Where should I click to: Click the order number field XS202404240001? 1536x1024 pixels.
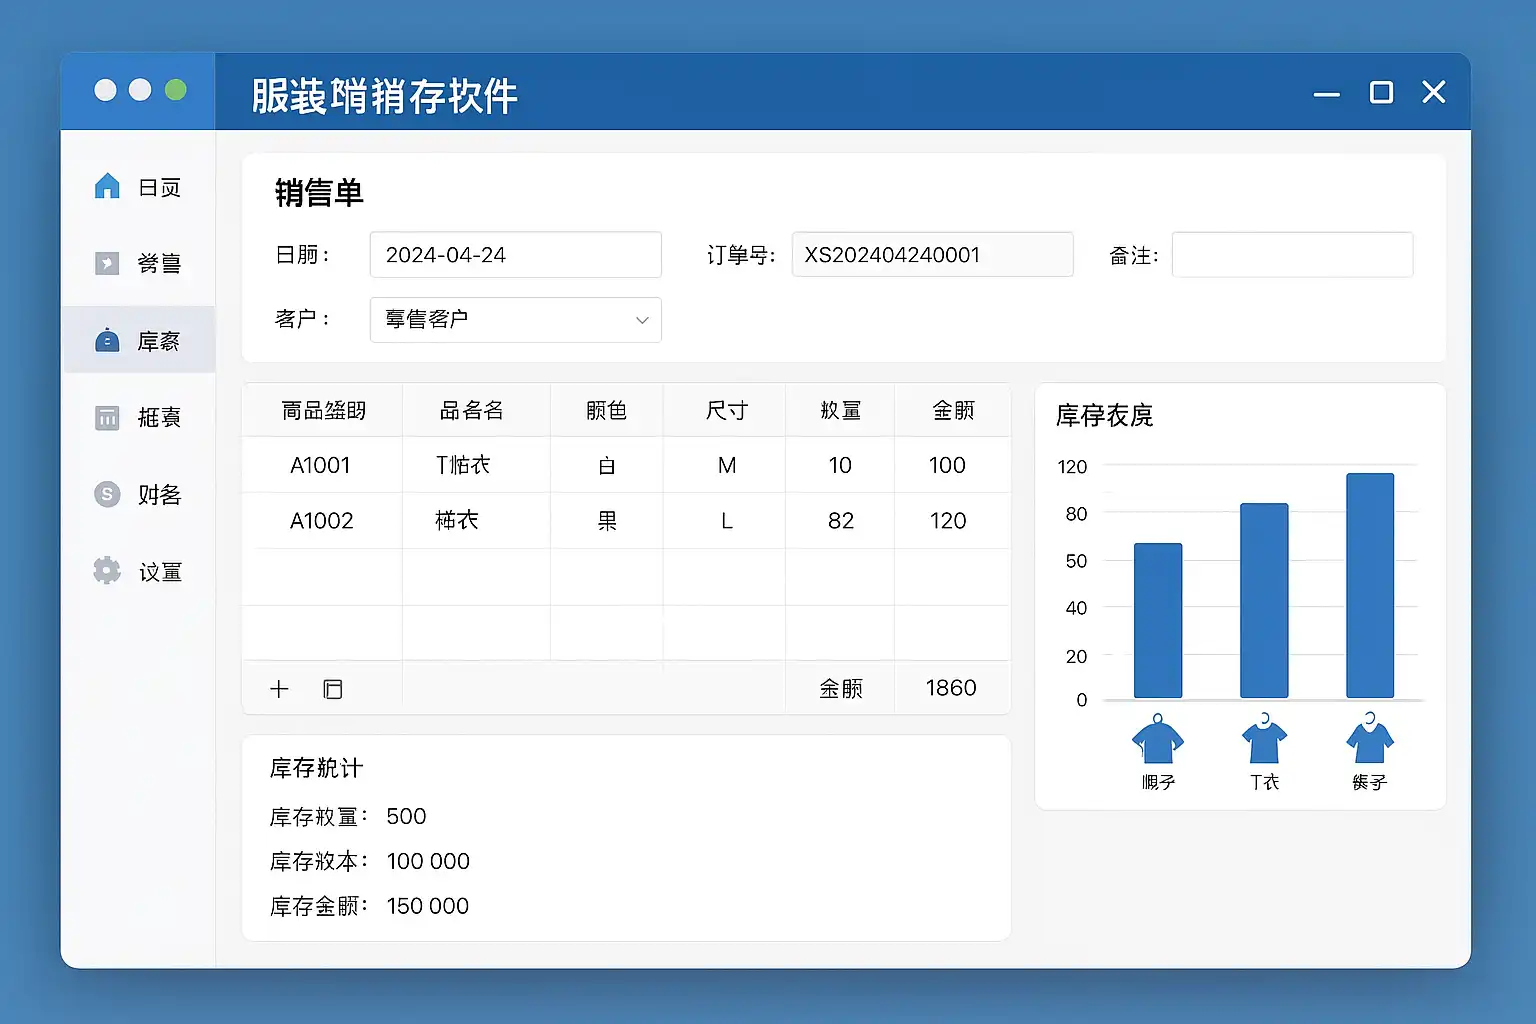(x=932, y=255)
